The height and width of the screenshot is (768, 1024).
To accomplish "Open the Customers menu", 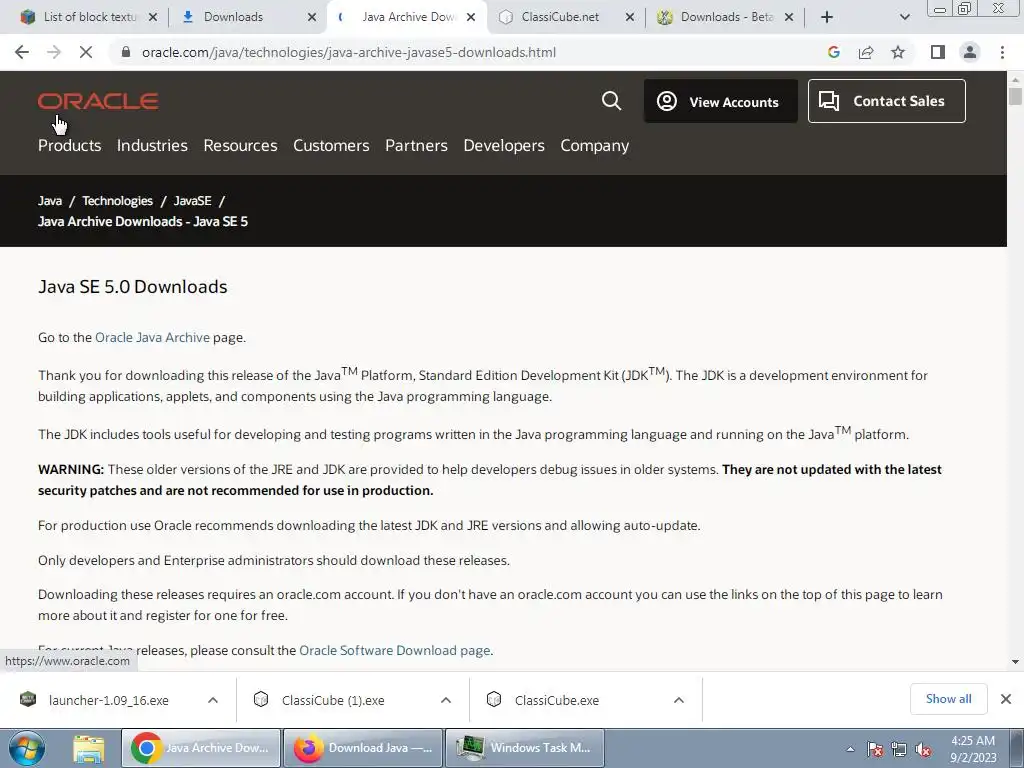I will (331, 146).
